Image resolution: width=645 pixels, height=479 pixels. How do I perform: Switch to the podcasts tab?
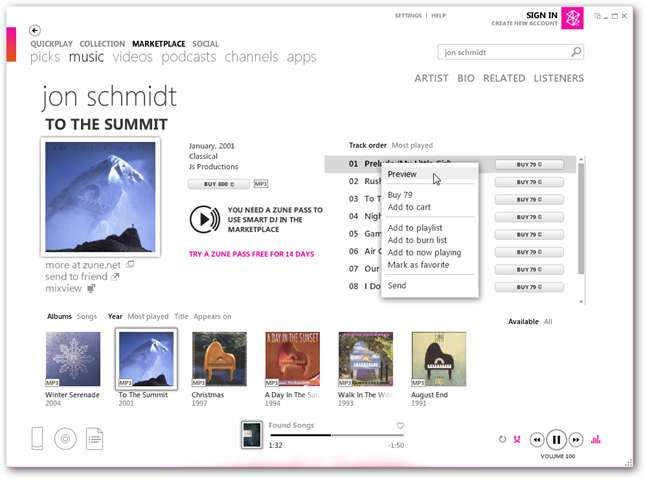188,57
